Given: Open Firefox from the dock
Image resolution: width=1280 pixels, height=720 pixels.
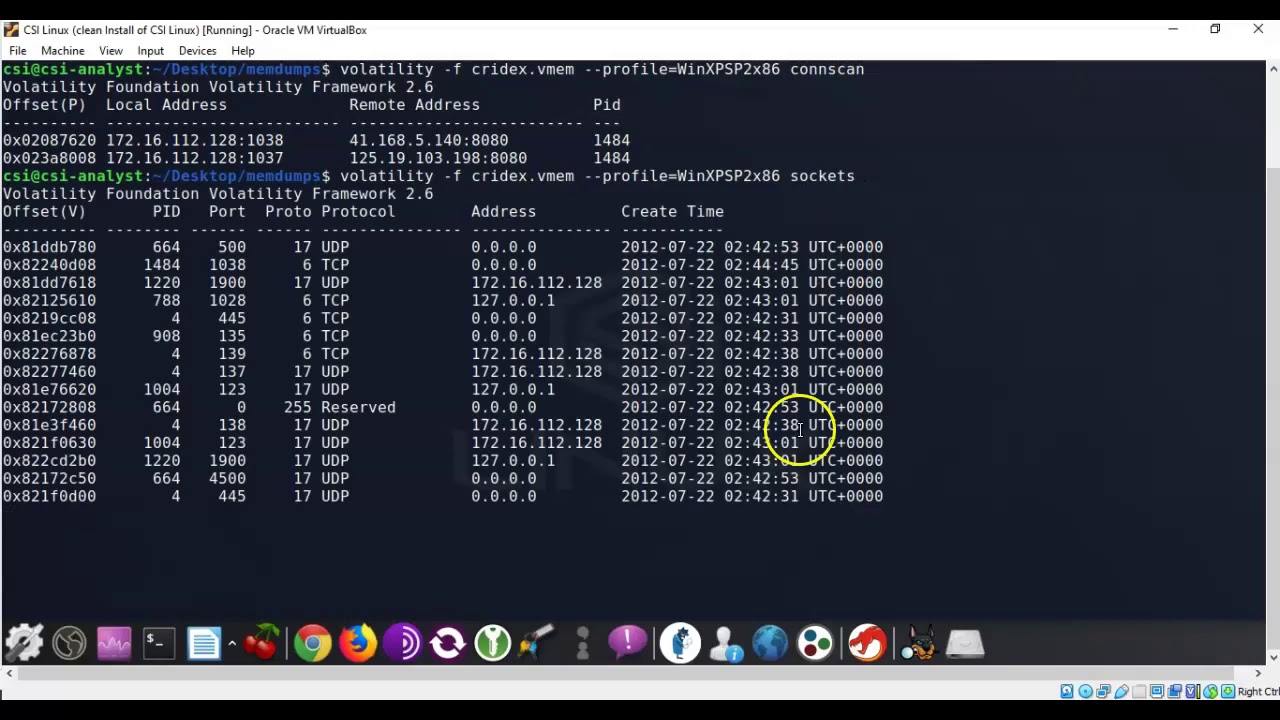Looking at the screenshot, I should pyautogui.click(x=357, y=643).
